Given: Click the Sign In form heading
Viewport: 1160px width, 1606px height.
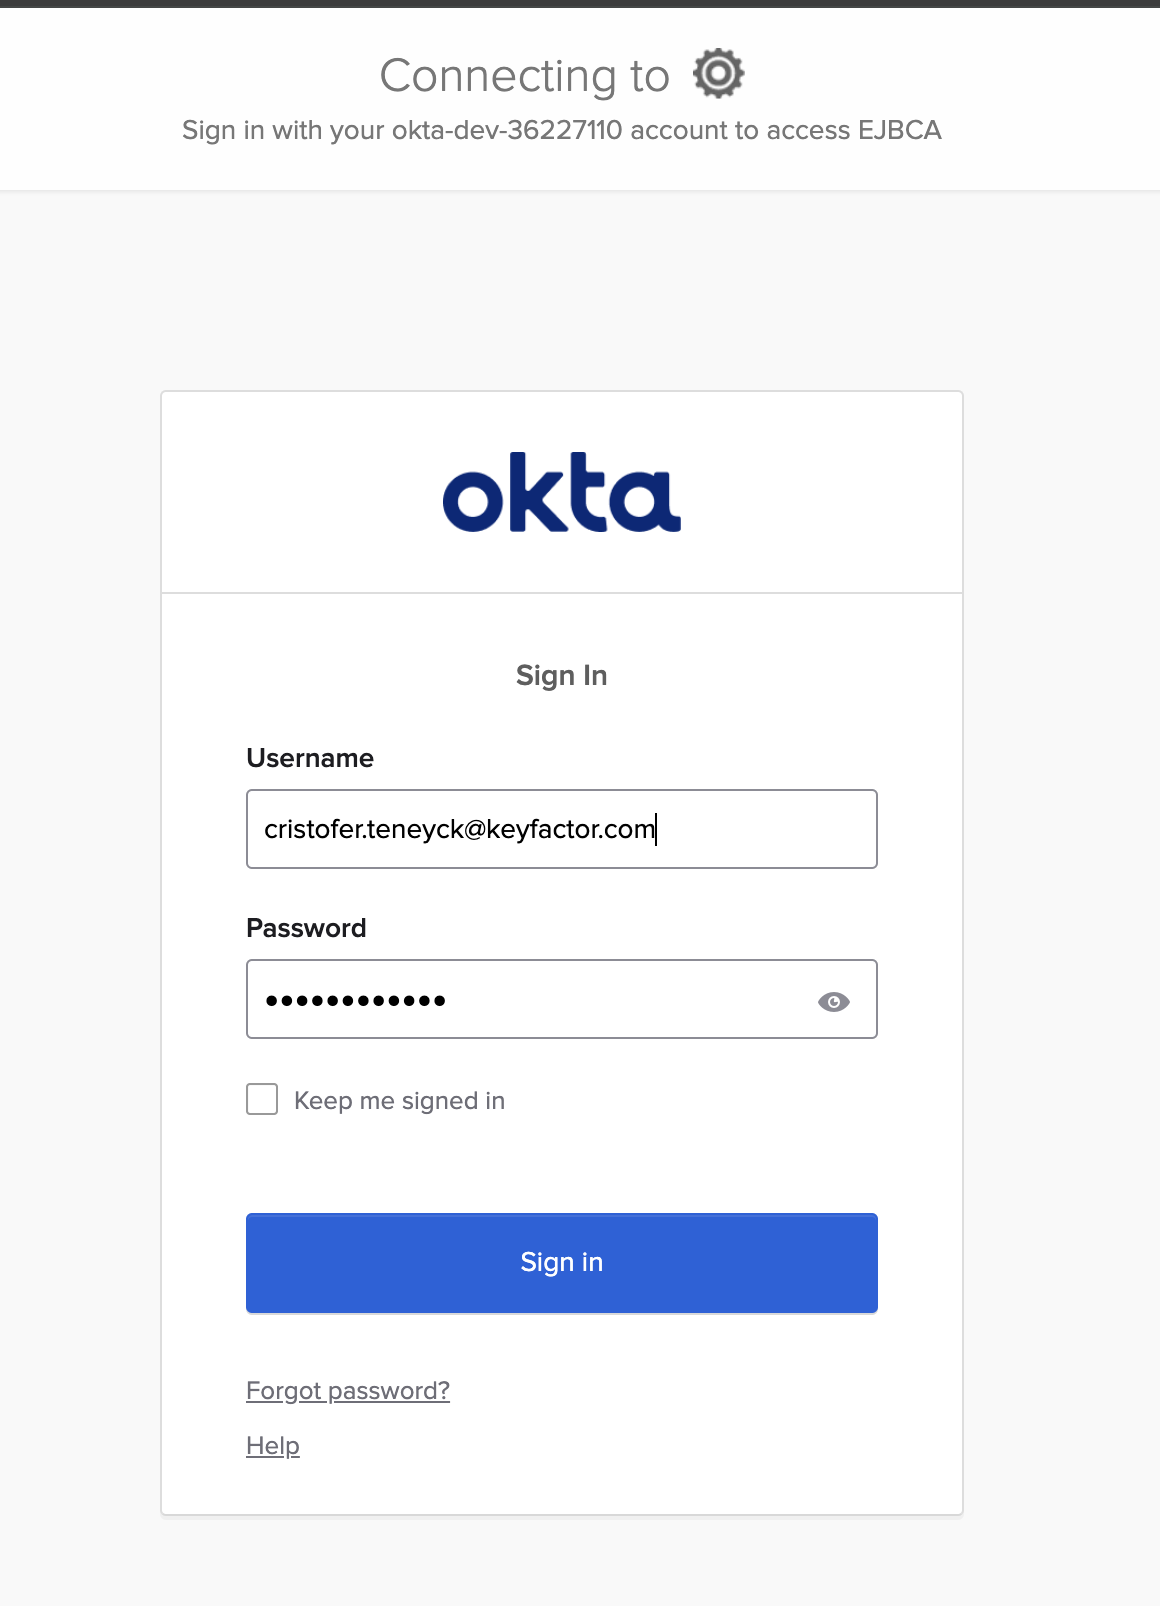Looking at the screenshot, I should coord(561,676).
